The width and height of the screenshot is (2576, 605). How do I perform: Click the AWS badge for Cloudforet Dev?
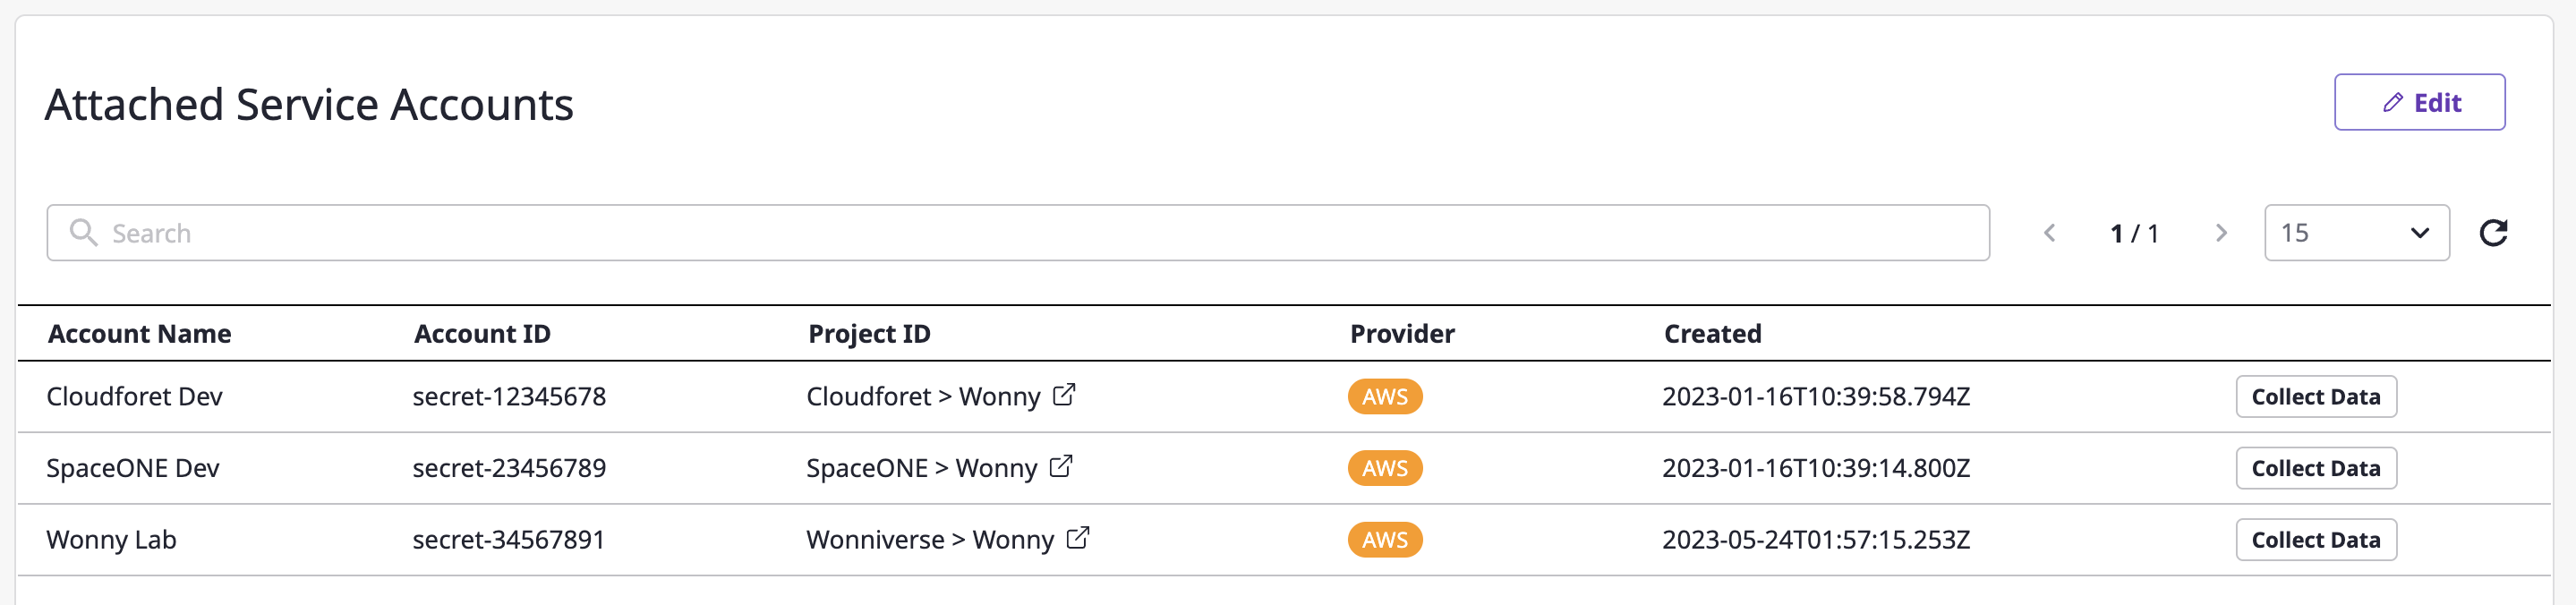tap(1384, 397)
